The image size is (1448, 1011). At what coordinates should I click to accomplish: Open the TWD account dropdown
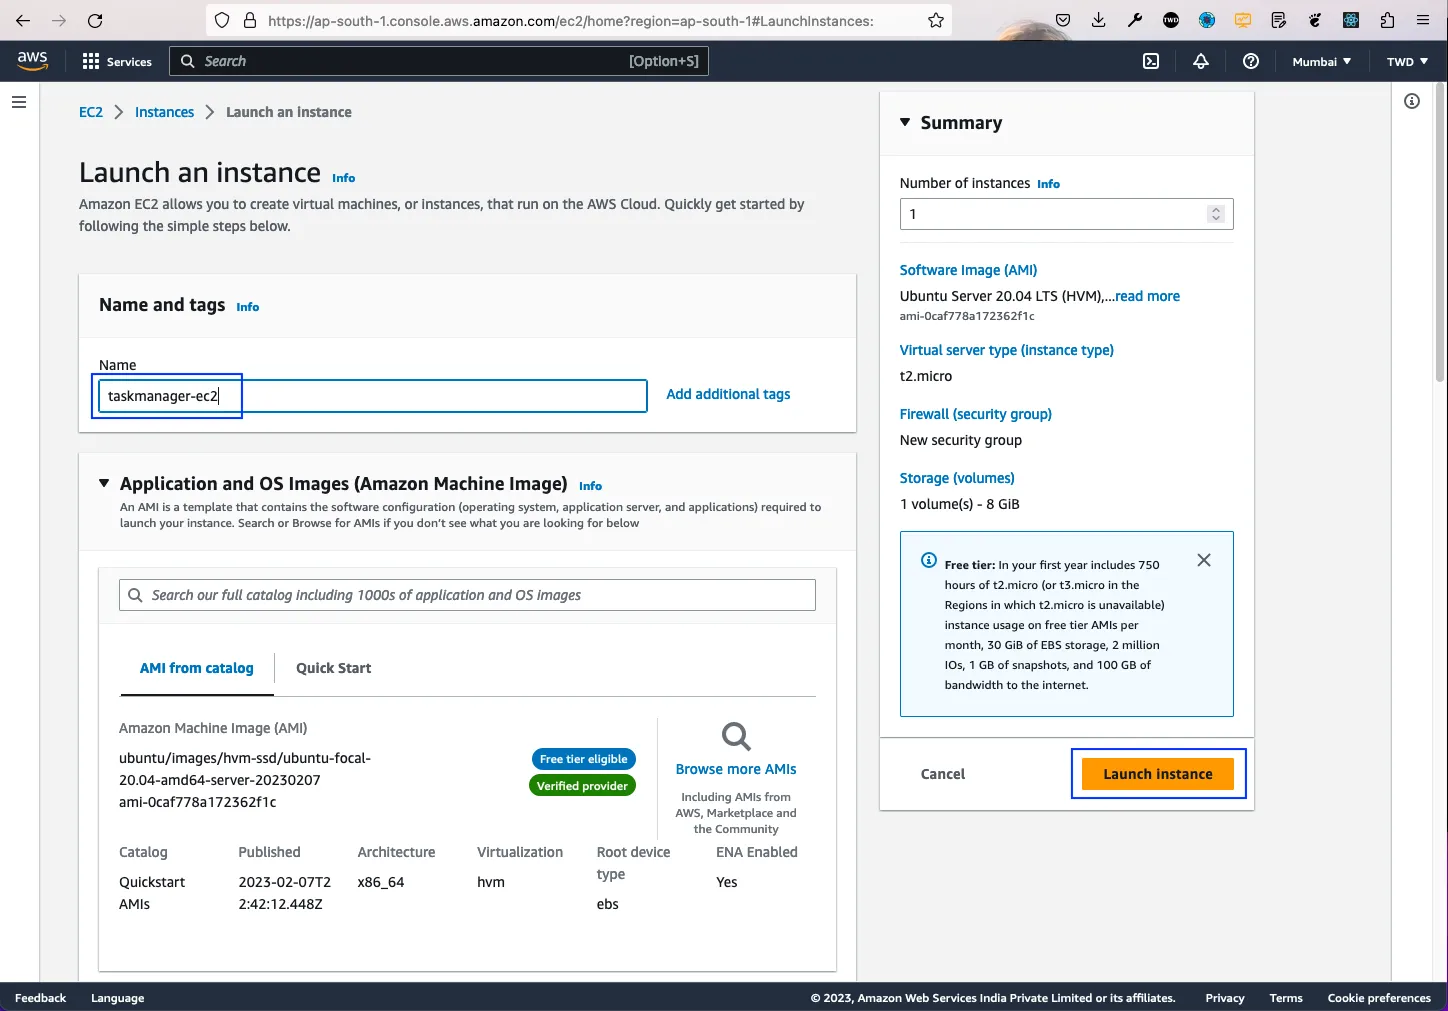click(1407, 61)
